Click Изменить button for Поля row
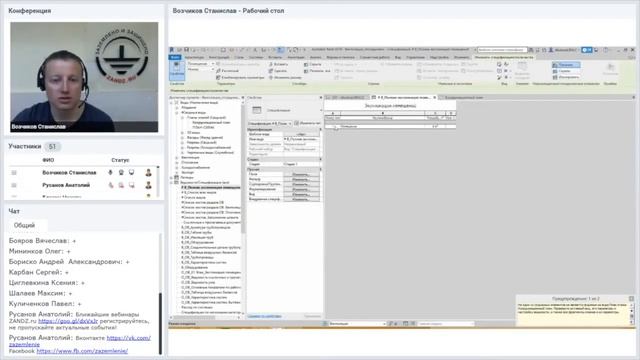The image size is (640, 360). (302, 174)
